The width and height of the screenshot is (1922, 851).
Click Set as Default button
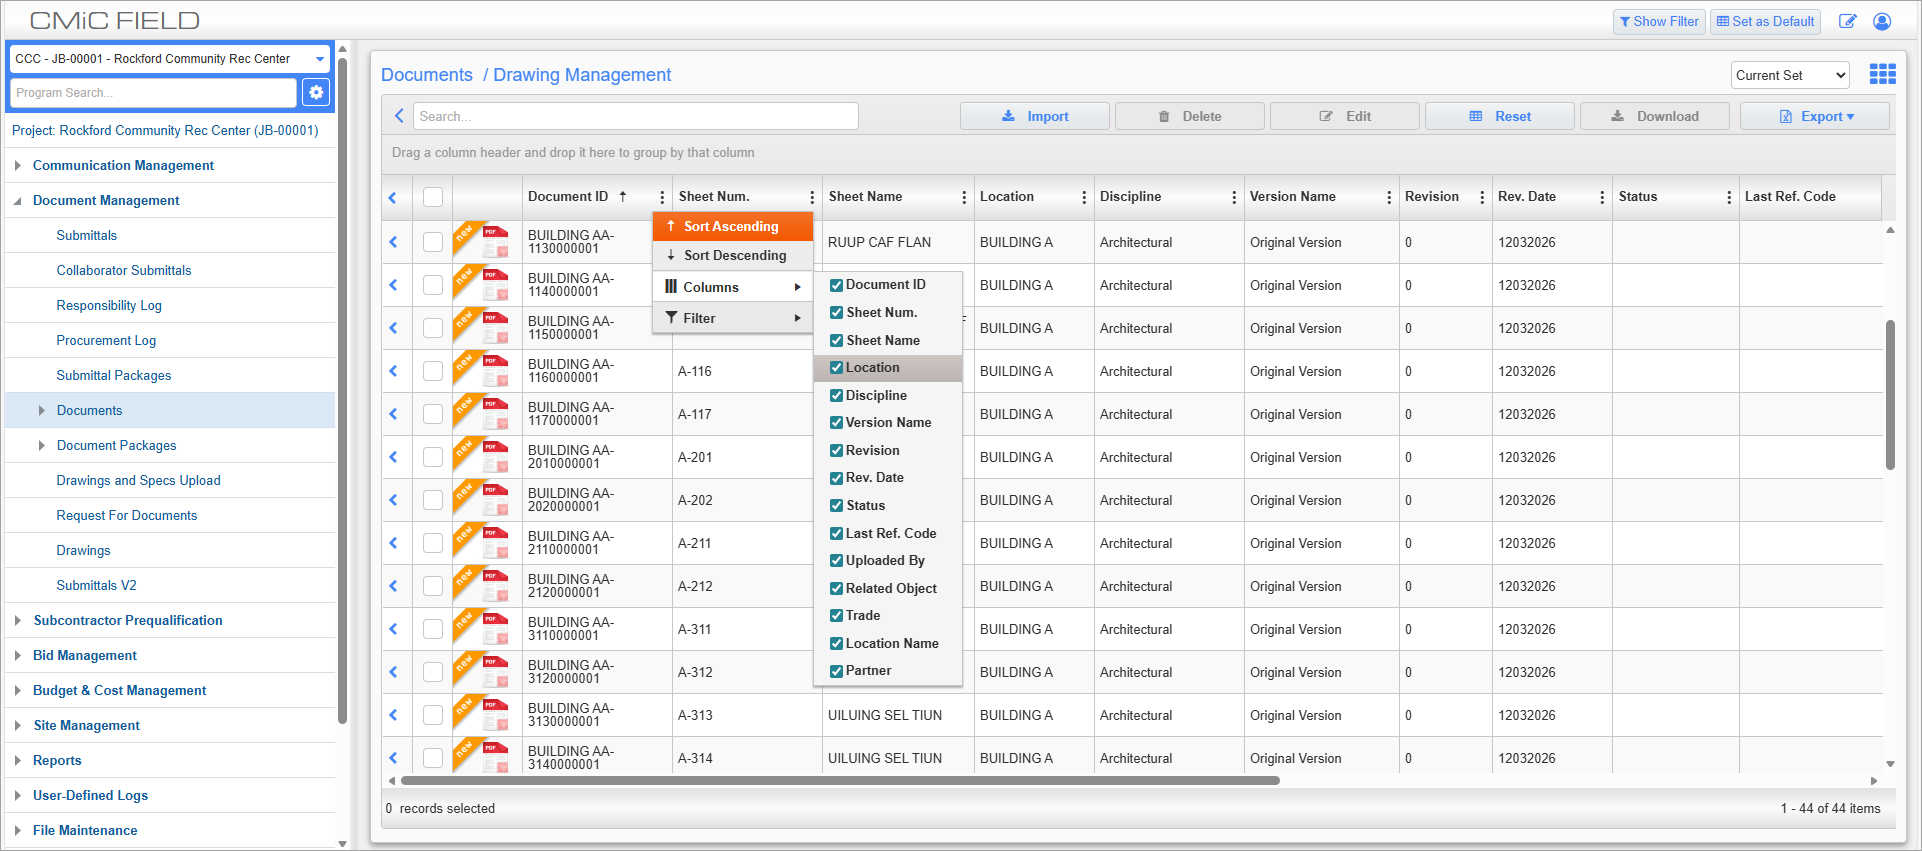(x=1765, y=21)
